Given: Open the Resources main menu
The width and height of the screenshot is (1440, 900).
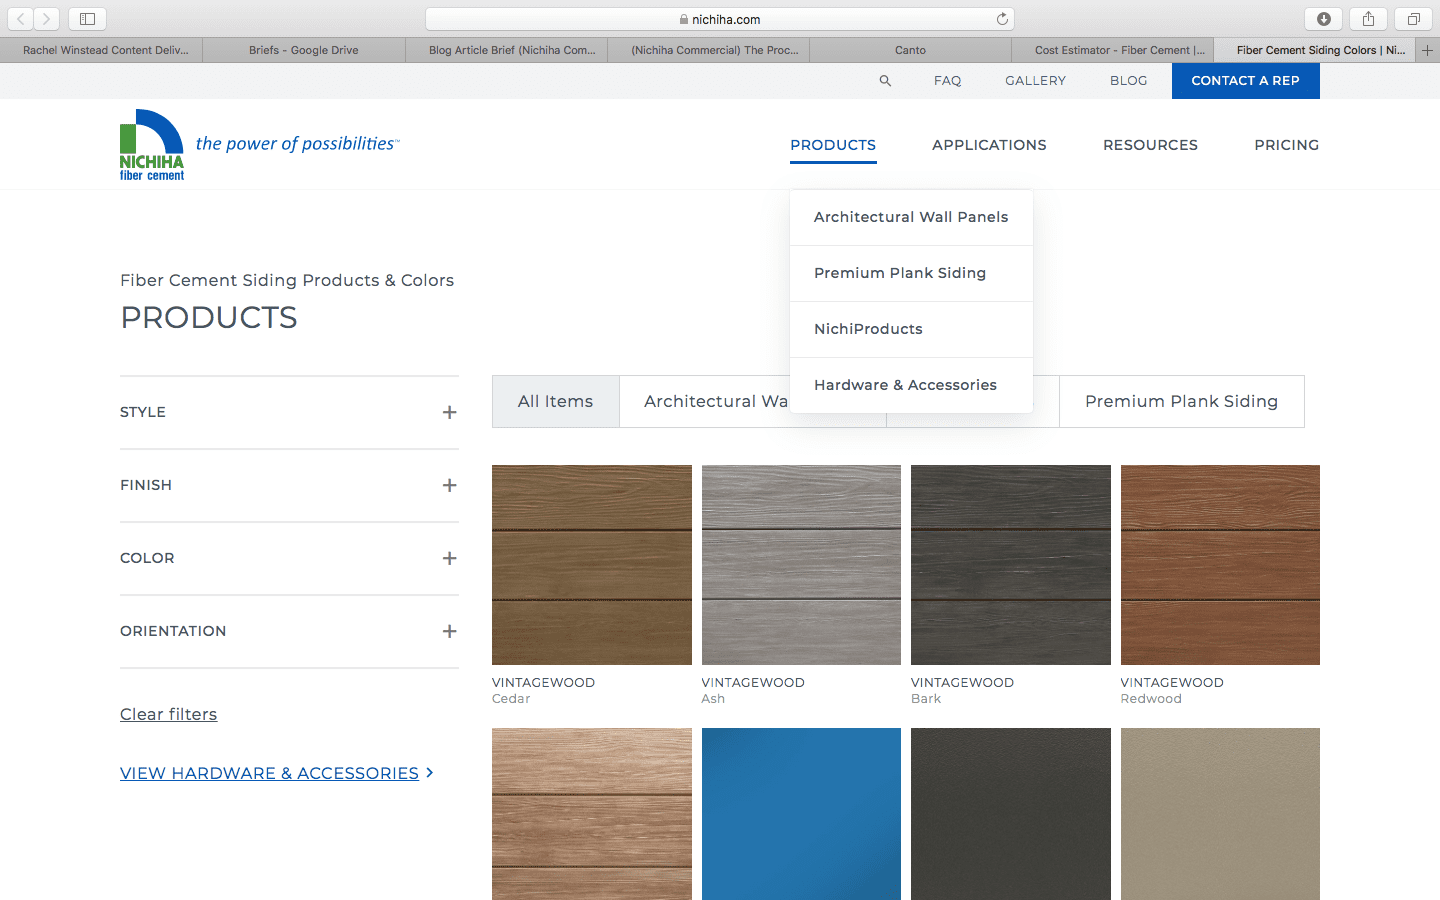Looking at the screenshot, I should 1150,145.
